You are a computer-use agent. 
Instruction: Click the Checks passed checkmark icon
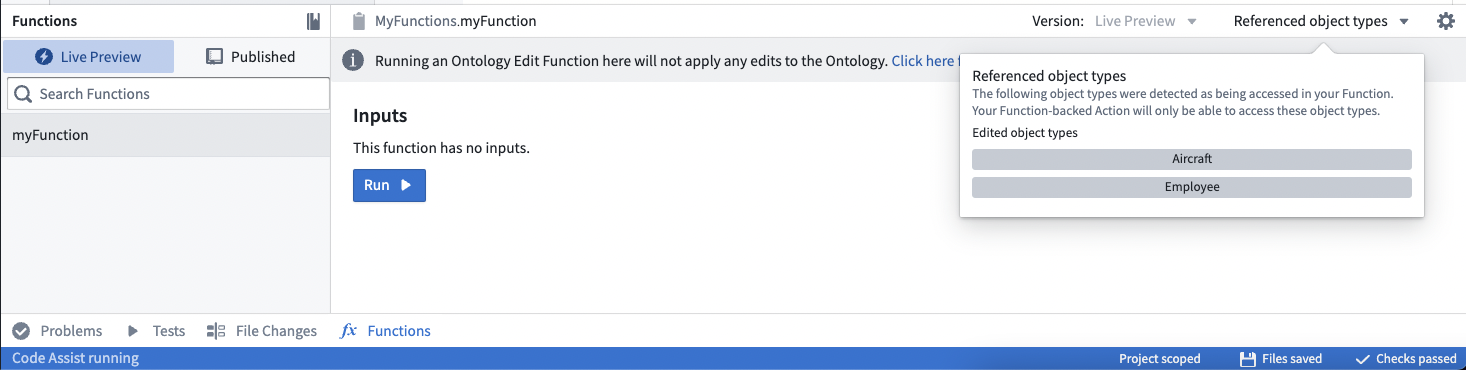click(1362, 359)
